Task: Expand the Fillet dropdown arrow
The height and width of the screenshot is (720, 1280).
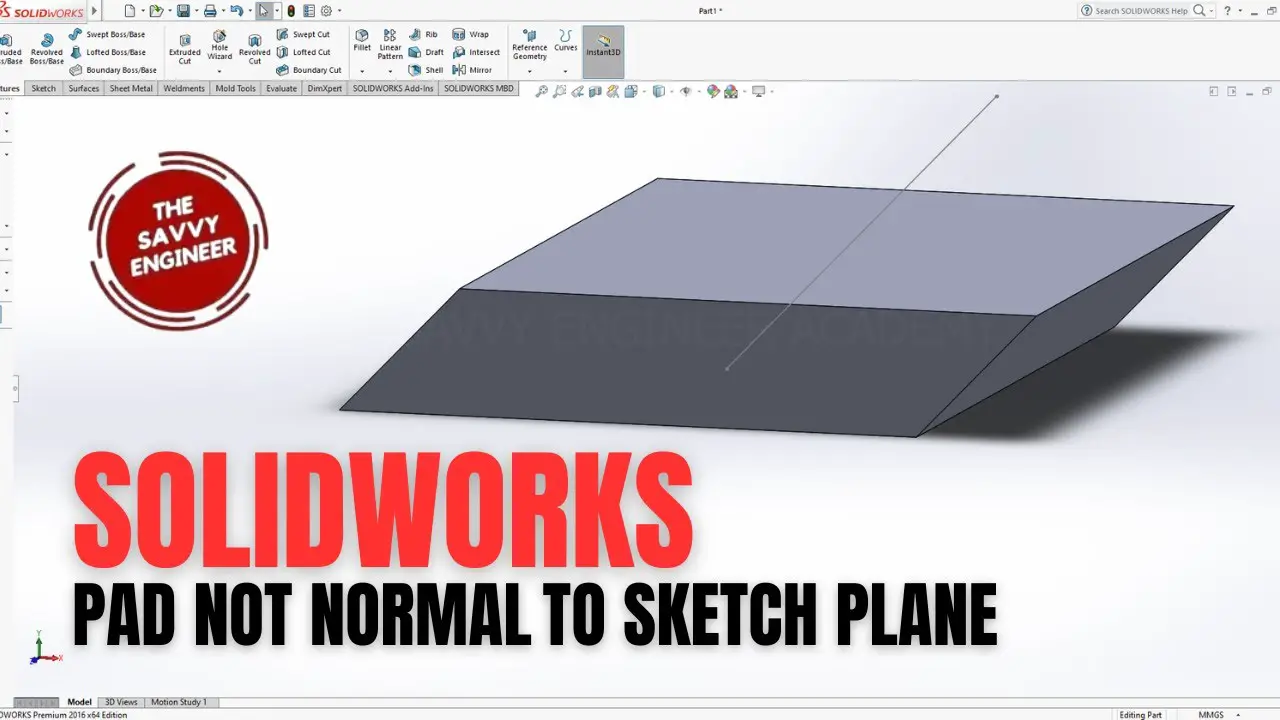Action: tap(362, 72)
